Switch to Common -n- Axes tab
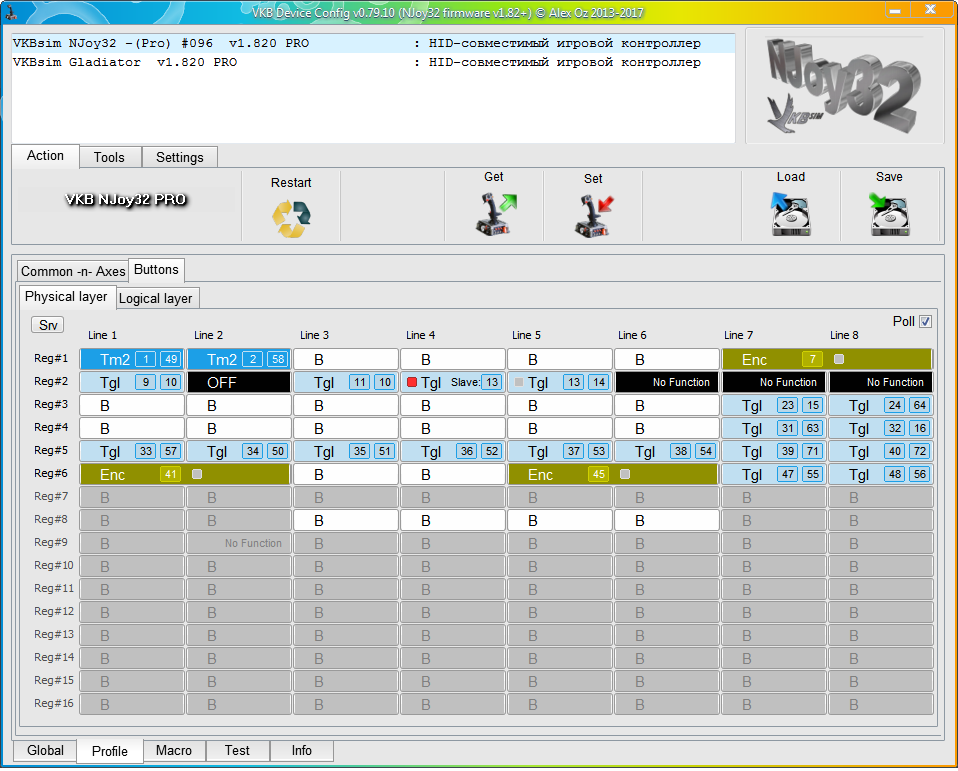This screenshot has height=771, width=958. point(73,271)
